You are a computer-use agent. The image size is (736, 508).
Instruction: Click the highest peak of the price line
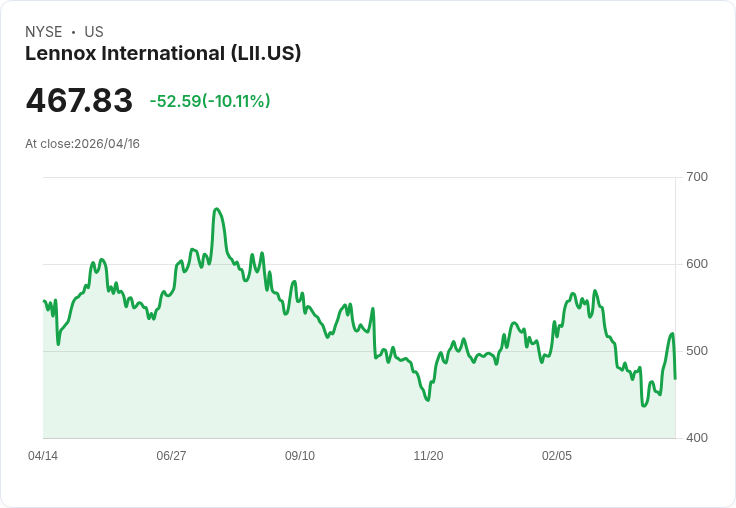click(x=216, y=209)
